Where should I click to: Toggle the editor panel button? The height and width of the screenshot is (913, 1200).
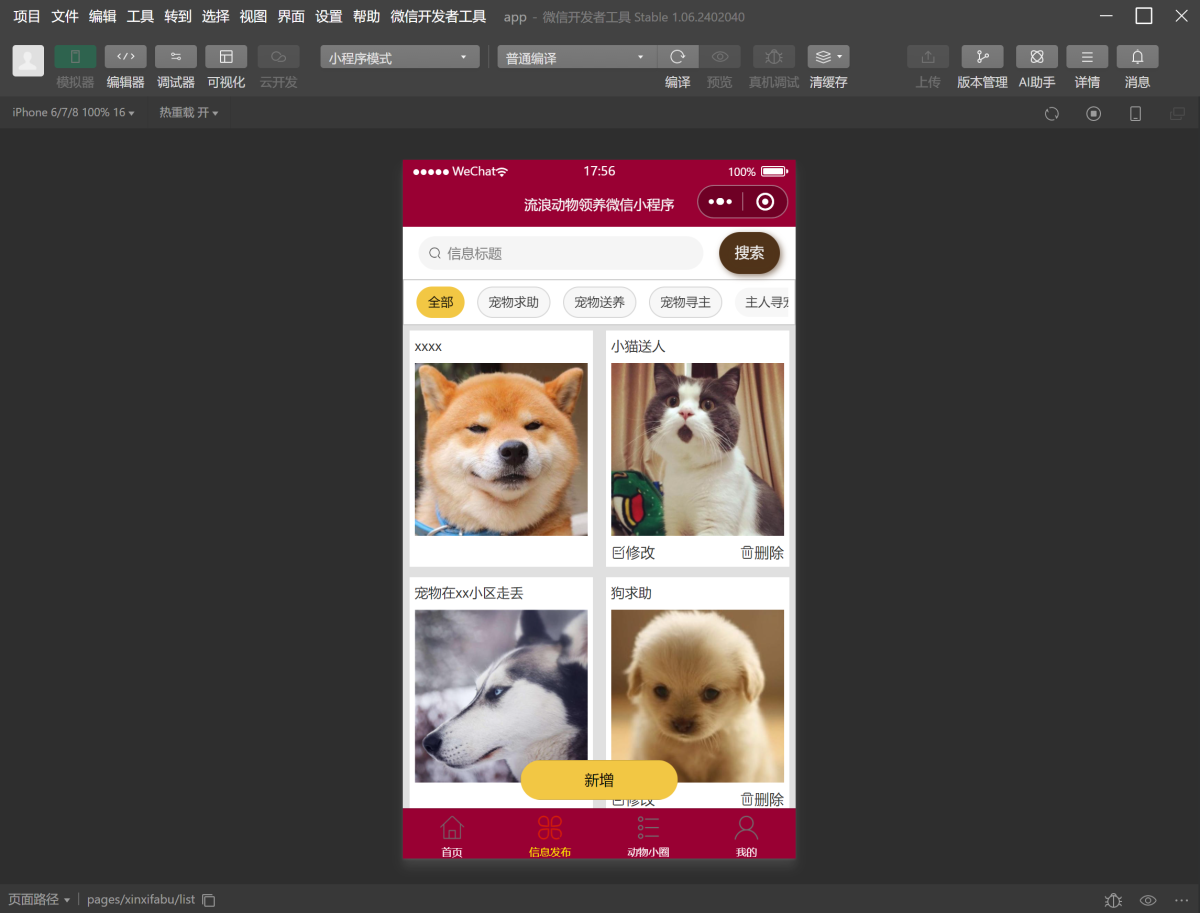125,57
